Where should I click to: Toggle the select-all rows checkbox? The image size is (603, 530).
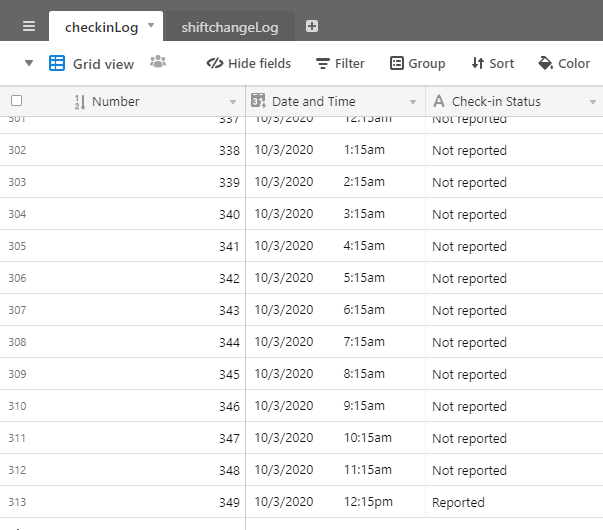coord(17,101)
